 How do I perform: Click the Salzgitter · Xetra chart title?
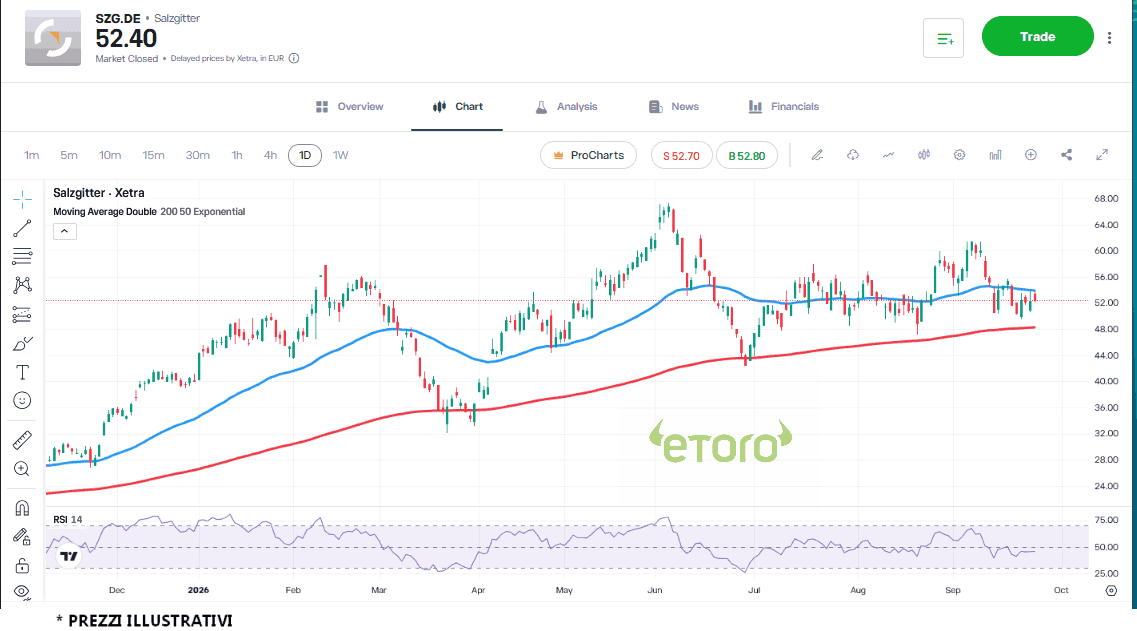point(99,193)
